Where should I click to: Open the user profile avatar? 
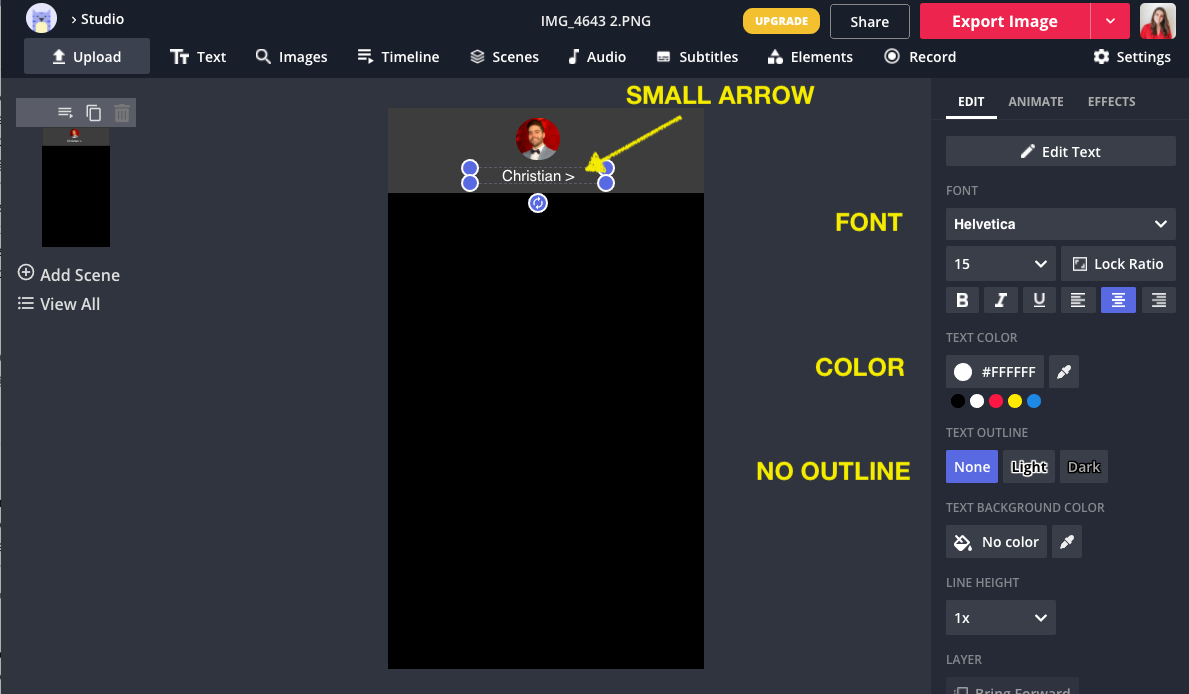tap(1157, 20)
